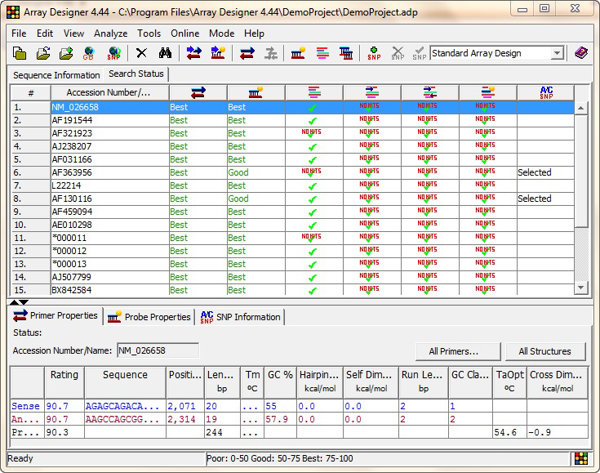The width and height of the screenshot is (600, 473).
Task: Click the Rating column header
Action: [x=64, y=382]
